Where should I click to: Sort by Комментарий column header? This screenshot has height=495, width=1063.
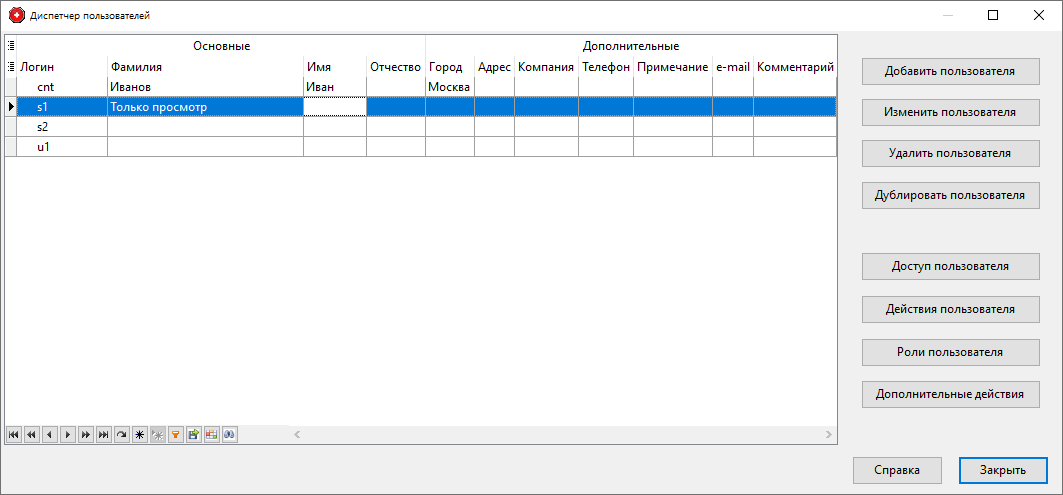click(x=795, y=66)
